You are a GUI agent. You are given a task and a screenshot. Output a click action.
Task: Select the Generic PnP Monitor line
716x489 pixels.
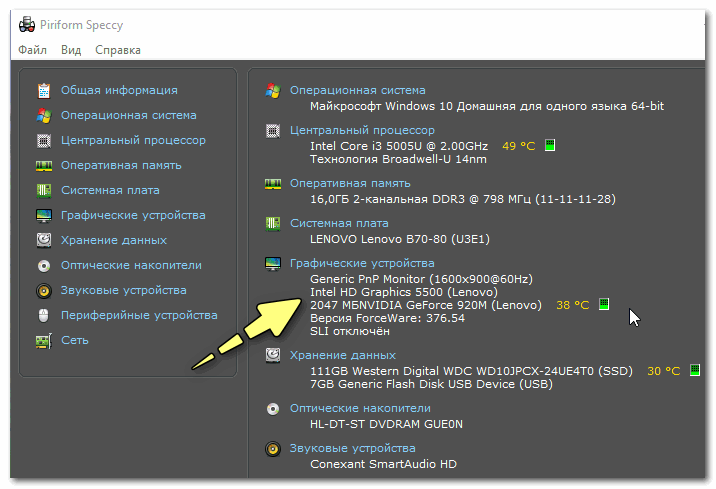(421, 279)
